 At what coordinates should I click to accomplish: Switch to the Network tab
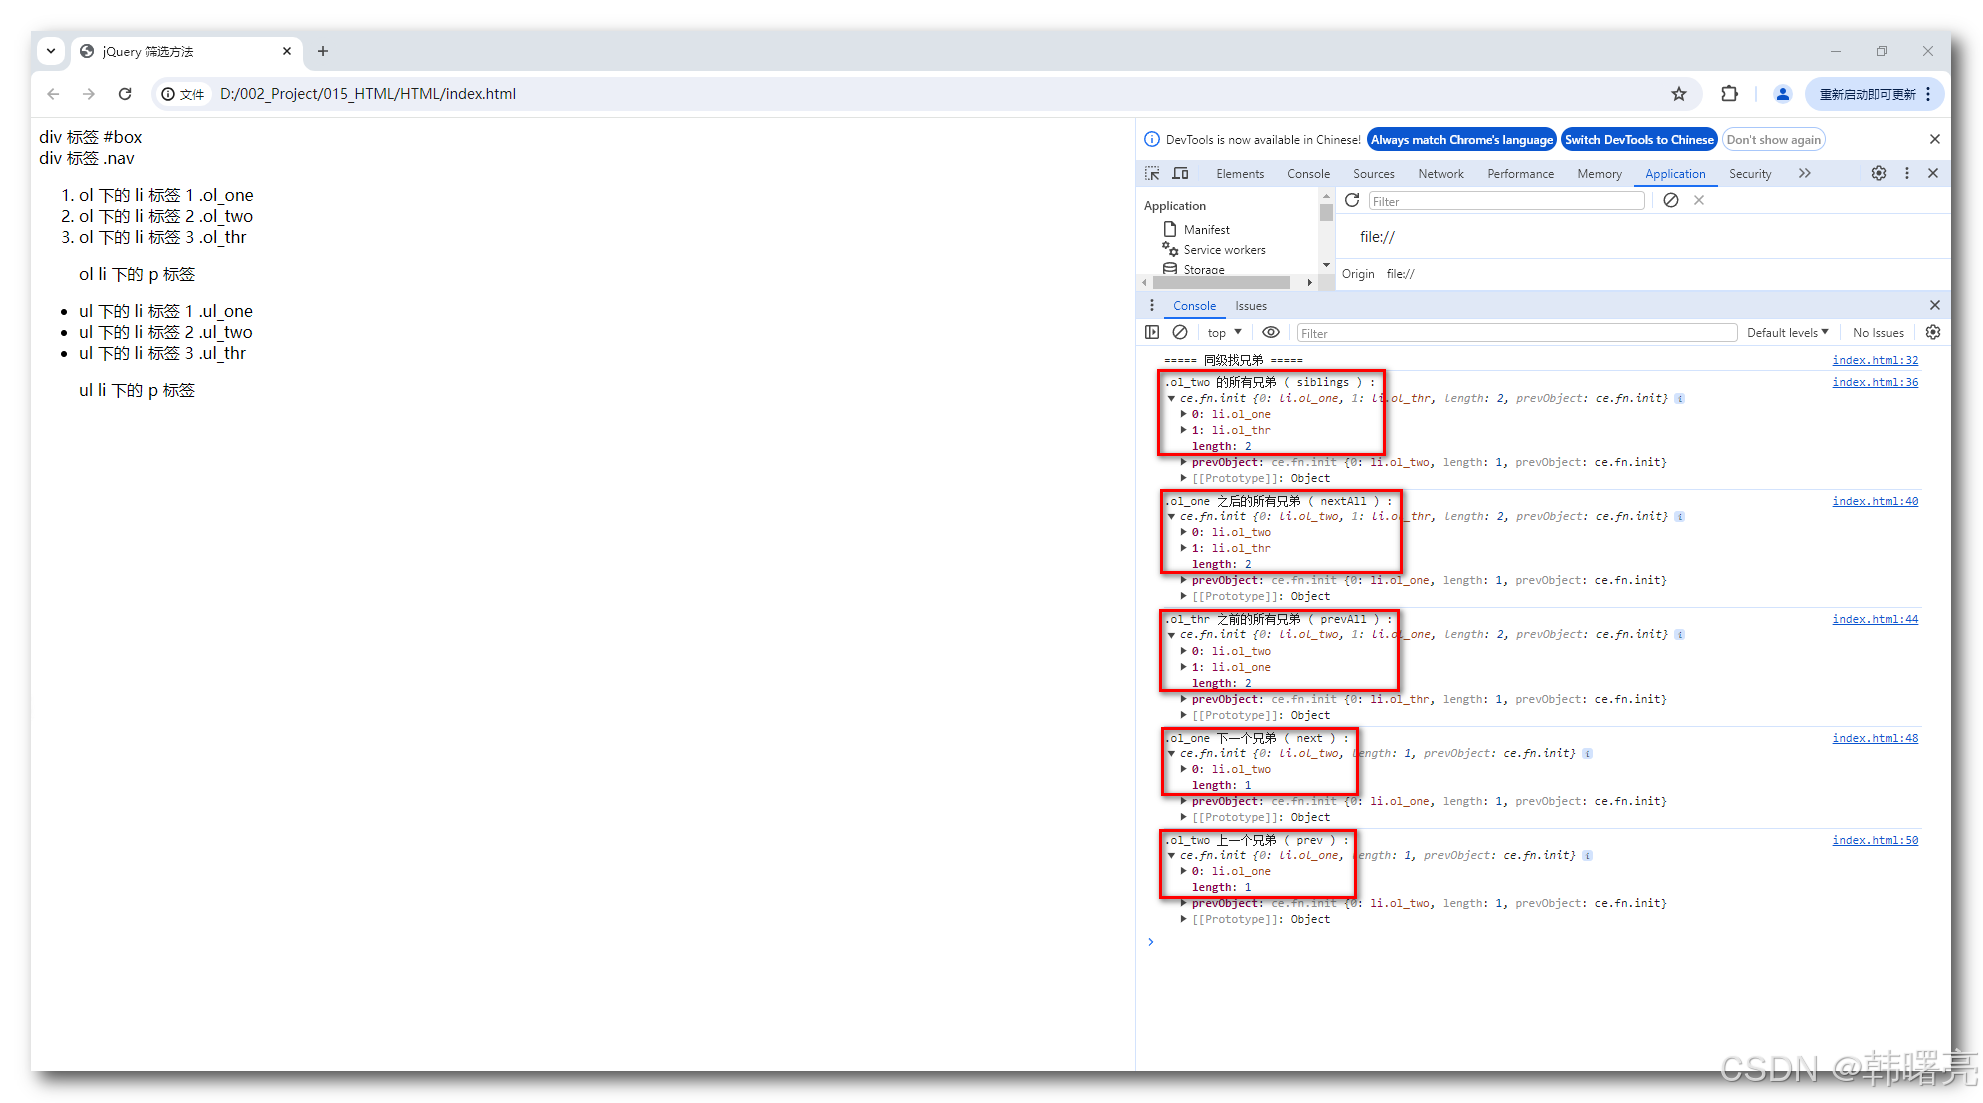tap(1440, 174)
